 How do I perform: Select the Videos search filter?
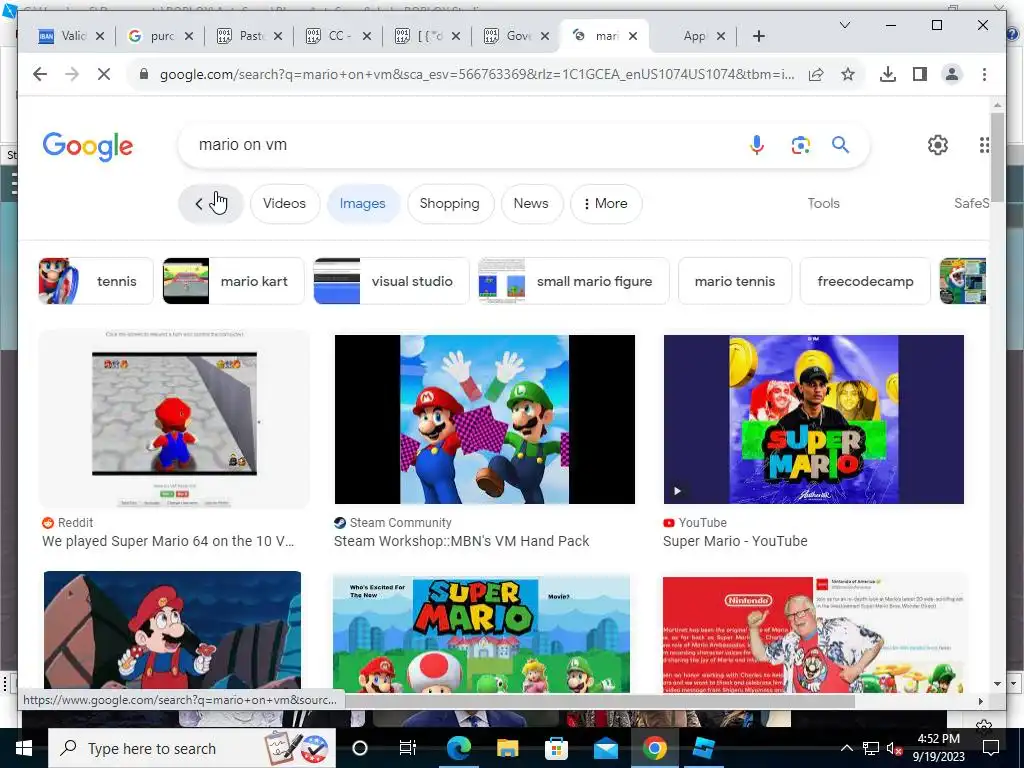click(284, 203)
